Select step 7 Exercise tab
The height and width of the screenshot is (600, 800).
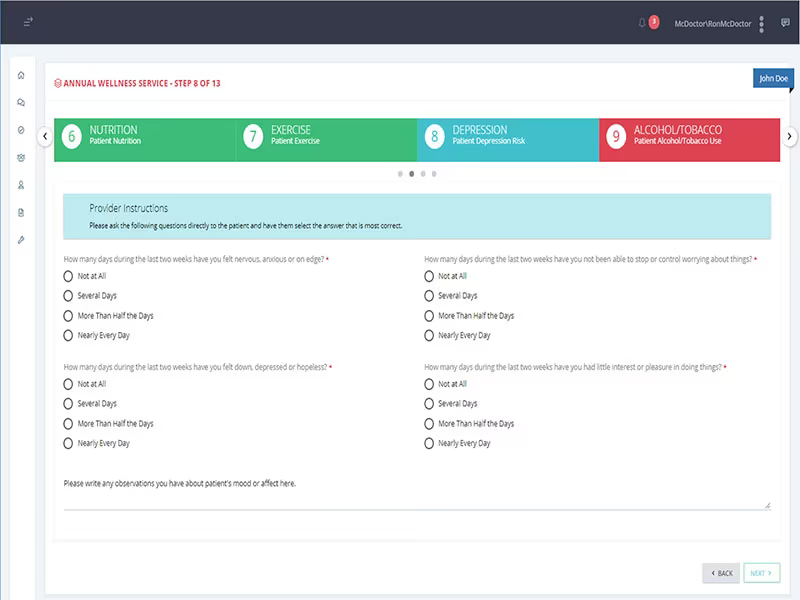[327, 140]
